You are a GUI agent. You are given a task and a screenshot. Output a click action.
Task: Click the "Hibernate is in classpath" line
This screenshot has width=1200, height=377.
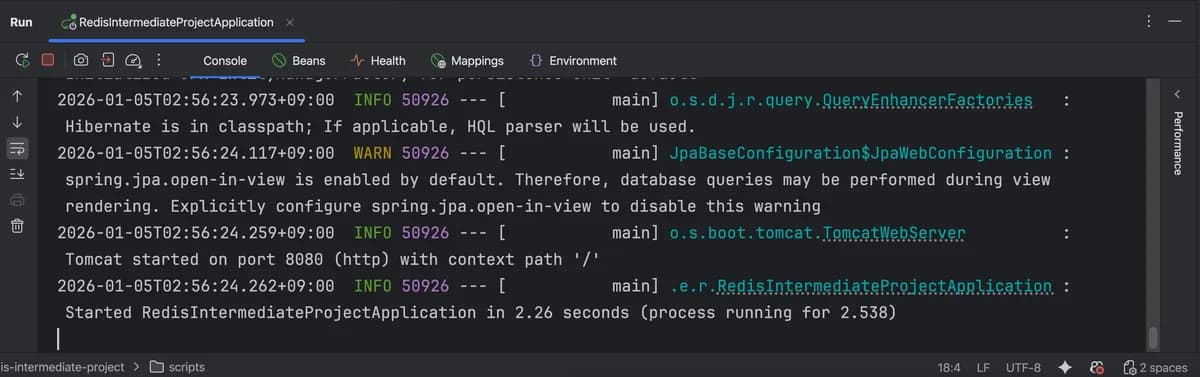pyautogui.click(x=379, y=127)
